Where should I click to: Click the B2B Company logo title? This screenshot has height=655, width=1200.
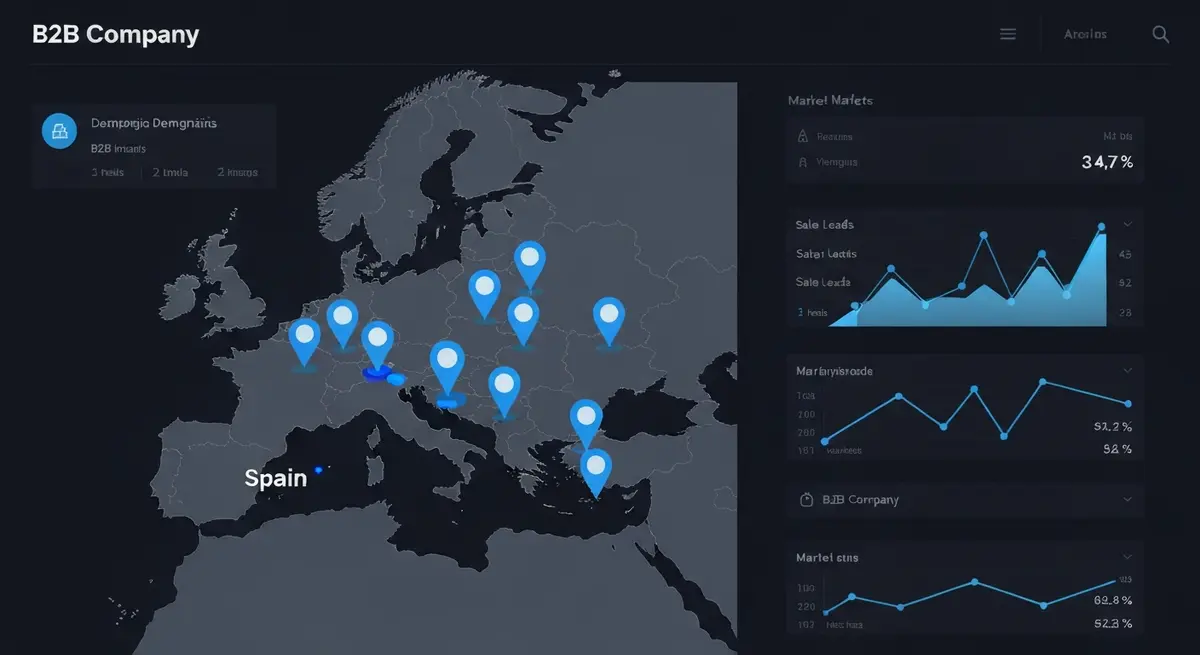tap(116, 34)
